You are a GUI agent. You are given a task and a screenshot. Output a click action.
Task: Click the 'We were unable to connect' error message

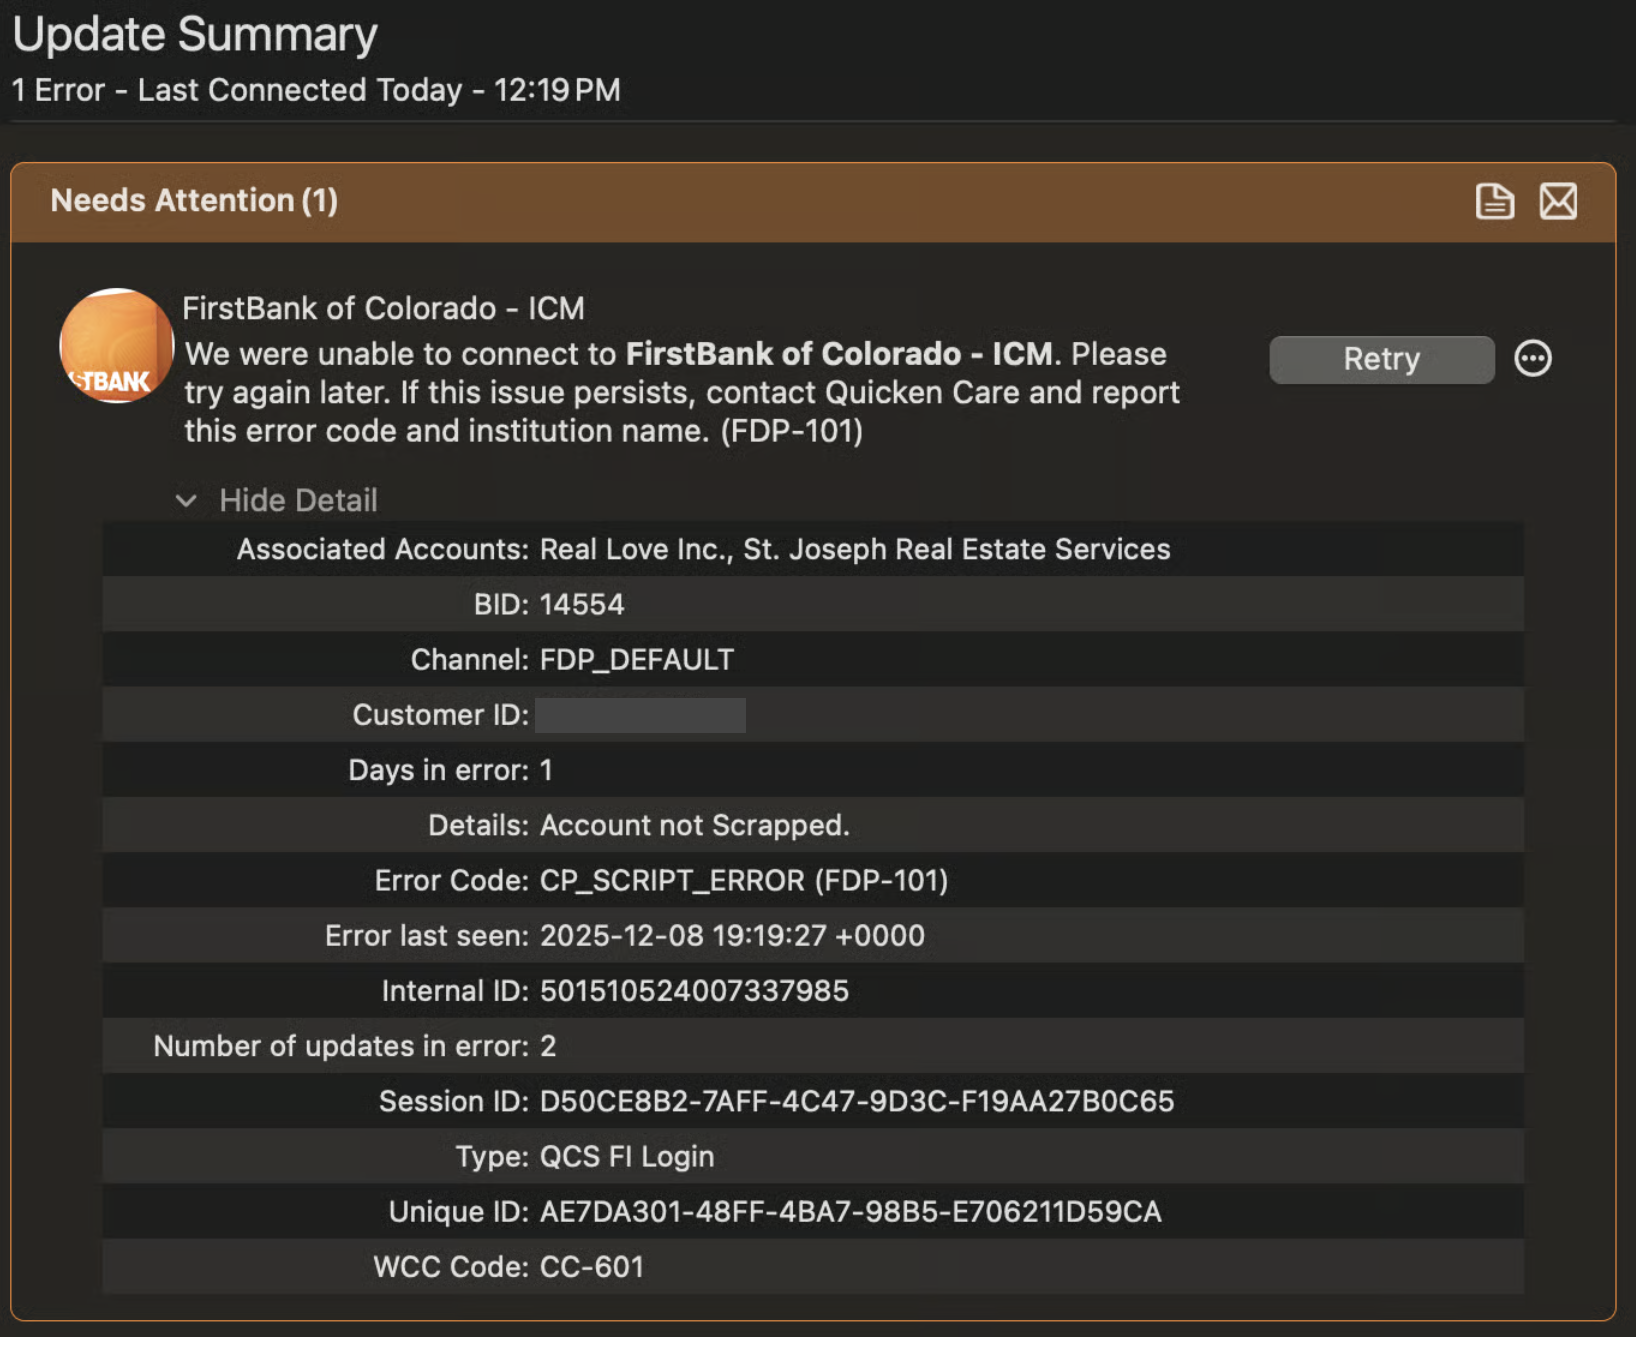(682, 392)
